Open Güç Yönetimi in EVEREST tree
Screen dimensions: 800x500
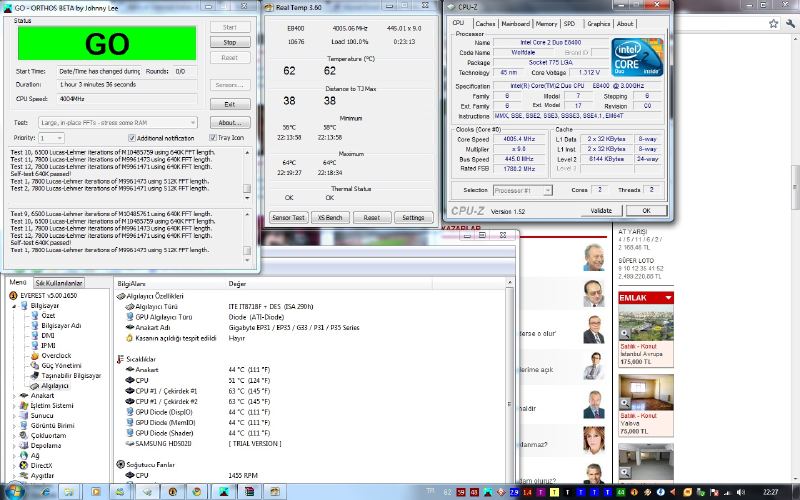tap(61, 366)
